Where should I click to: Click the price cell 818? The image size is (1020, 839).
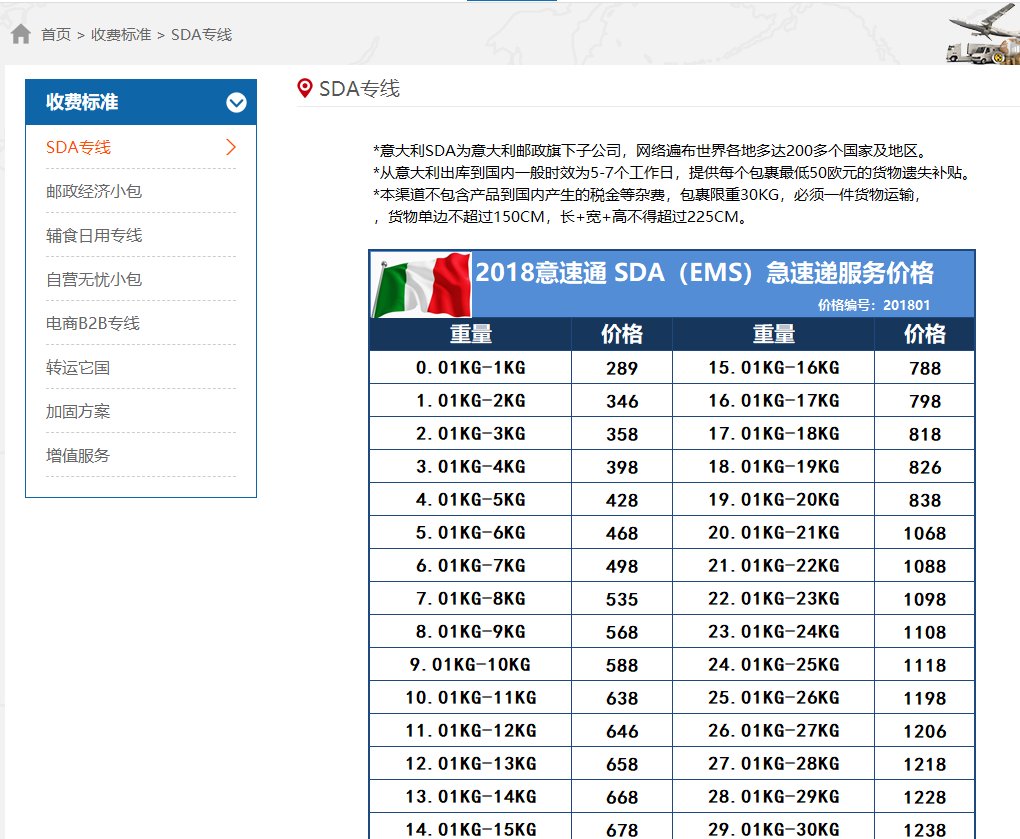click(925, 434)
